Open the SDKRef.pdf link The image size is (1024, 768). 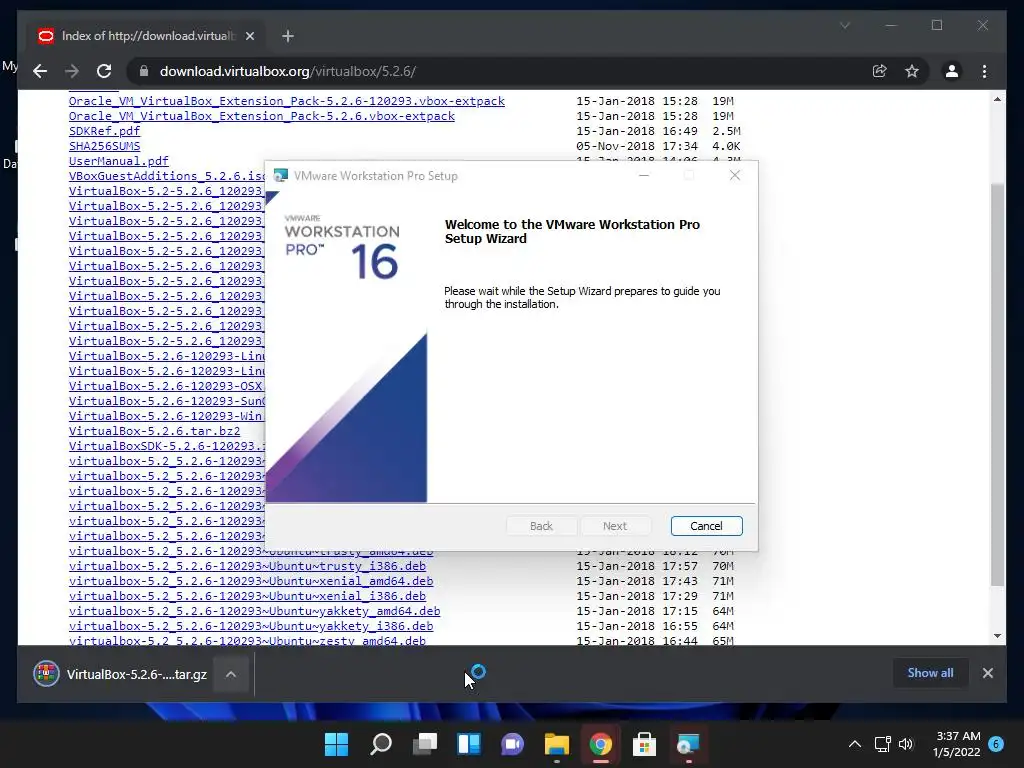104,131
